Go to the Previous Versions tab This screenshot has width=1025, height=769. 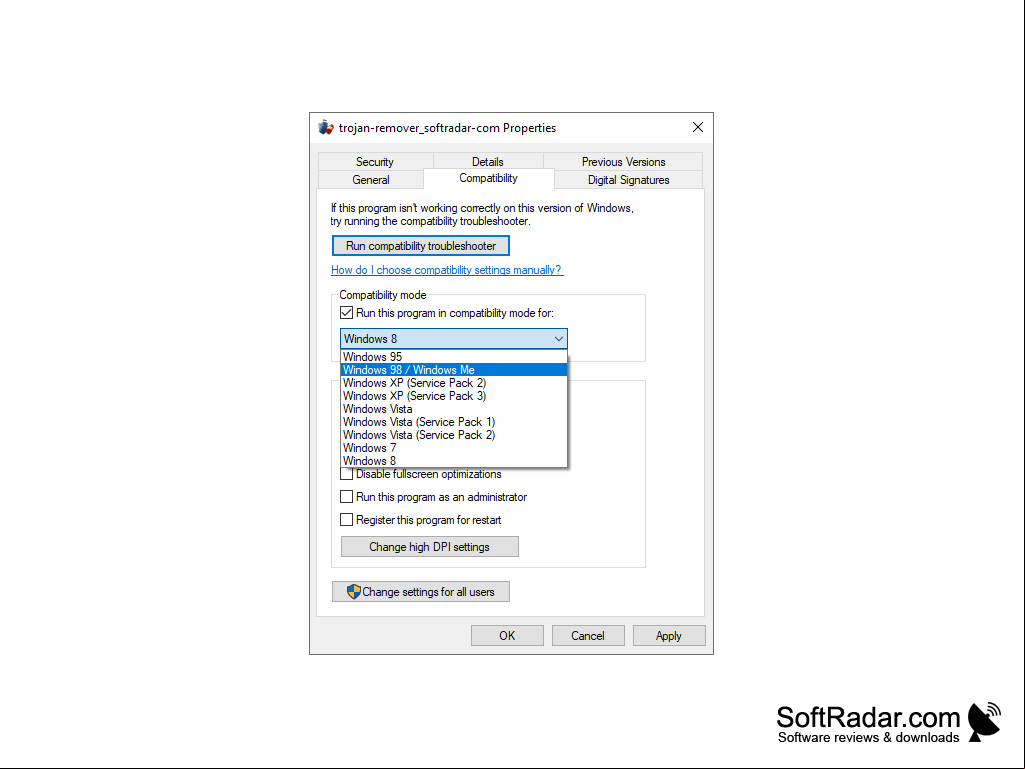click(x=623, y=162)
